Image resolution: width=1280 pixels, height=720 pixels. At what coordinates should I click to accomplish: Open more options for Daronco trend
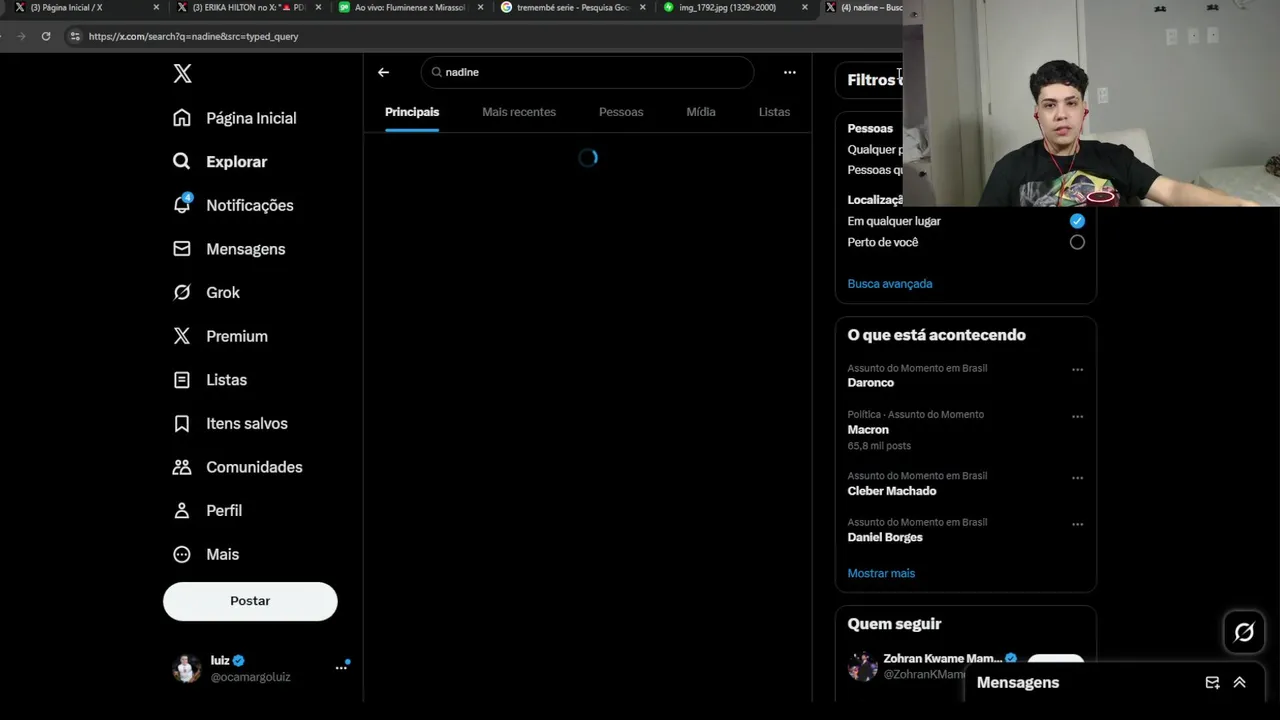1077,370
